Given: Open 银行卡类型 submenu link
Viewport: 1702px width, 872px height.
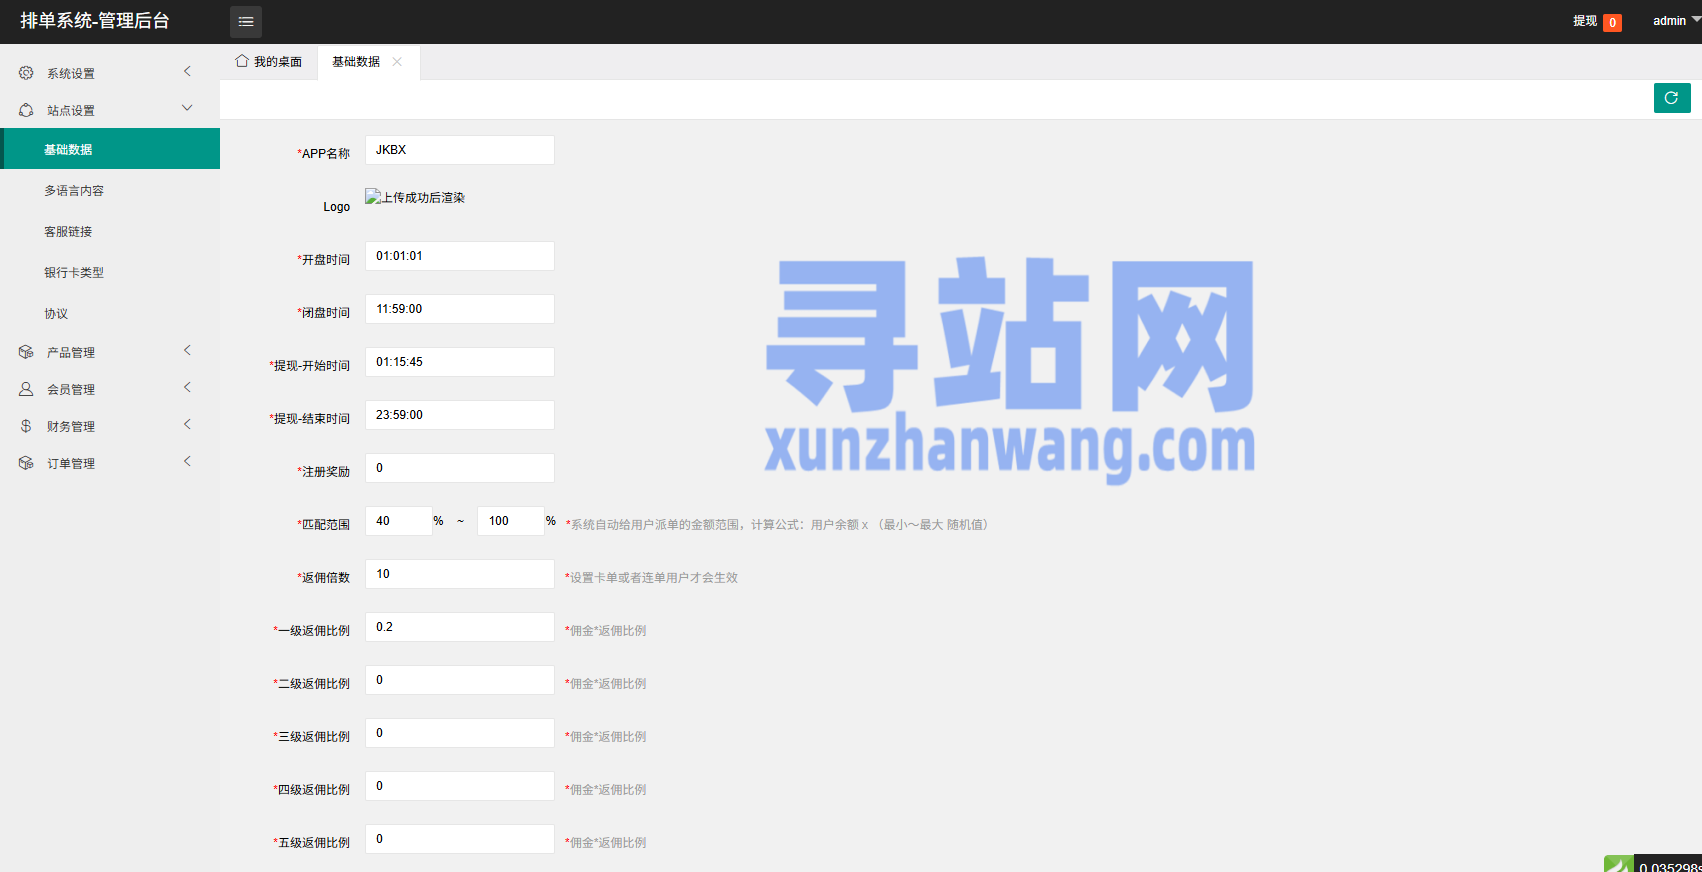Looking at the screenshot, I should (74, 272).
